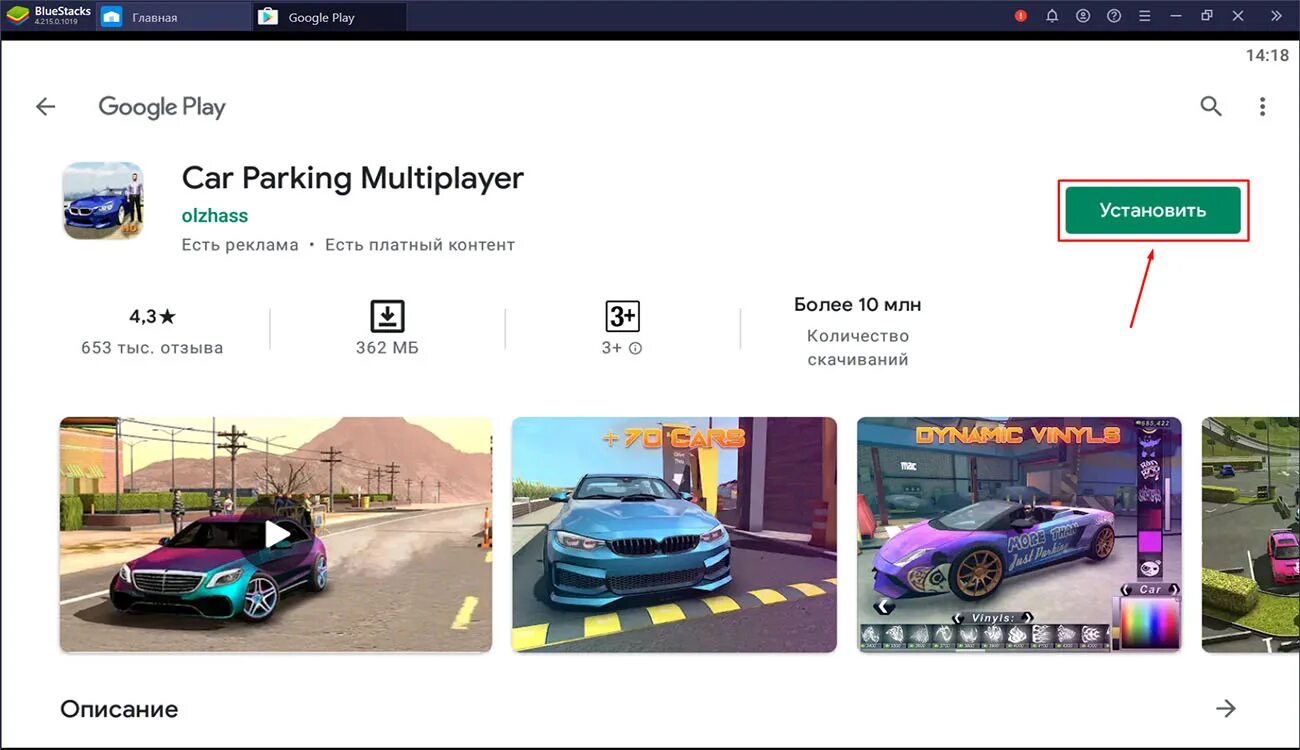This screenshot has height=750, width=1300.
Task: Click the Car Parking Multiplayer app icon
Action: pos(103,201)
